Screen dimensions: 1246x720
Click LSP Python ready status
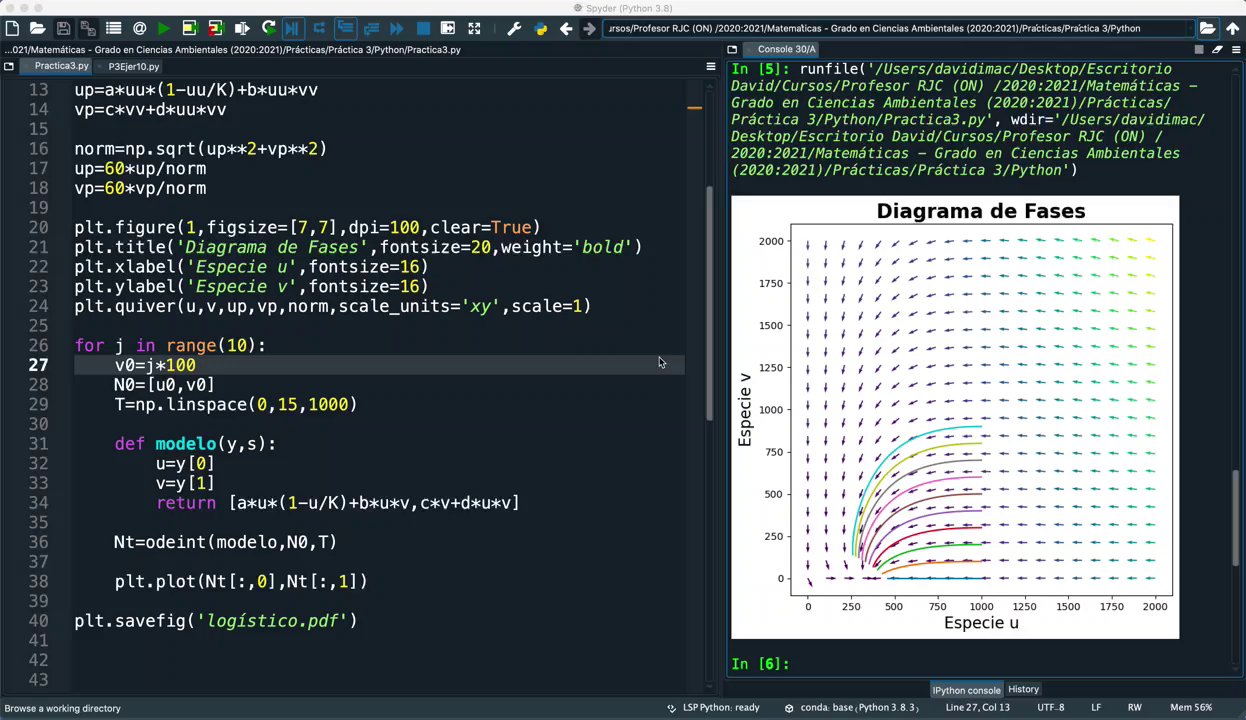(x=714, y=708)
